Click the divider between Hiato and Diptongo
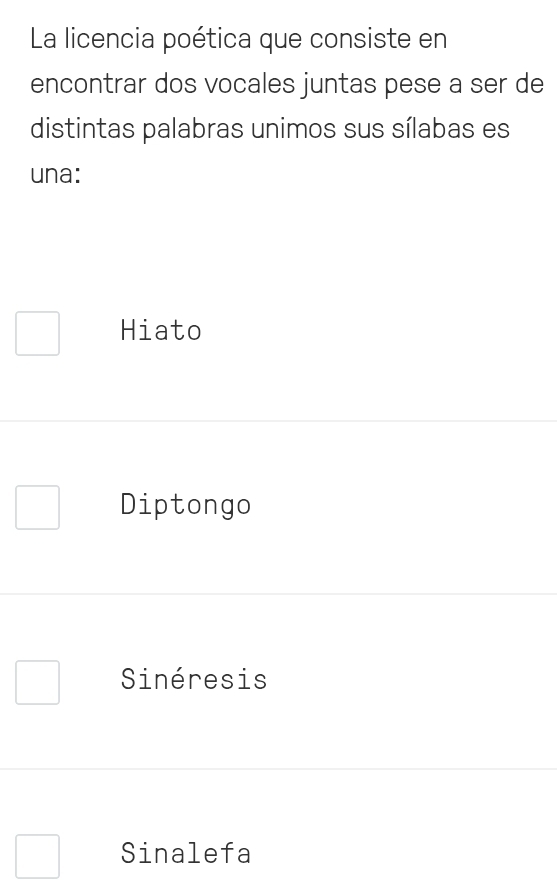This screenshot has height=888, width=557. (x=278, y=421)
